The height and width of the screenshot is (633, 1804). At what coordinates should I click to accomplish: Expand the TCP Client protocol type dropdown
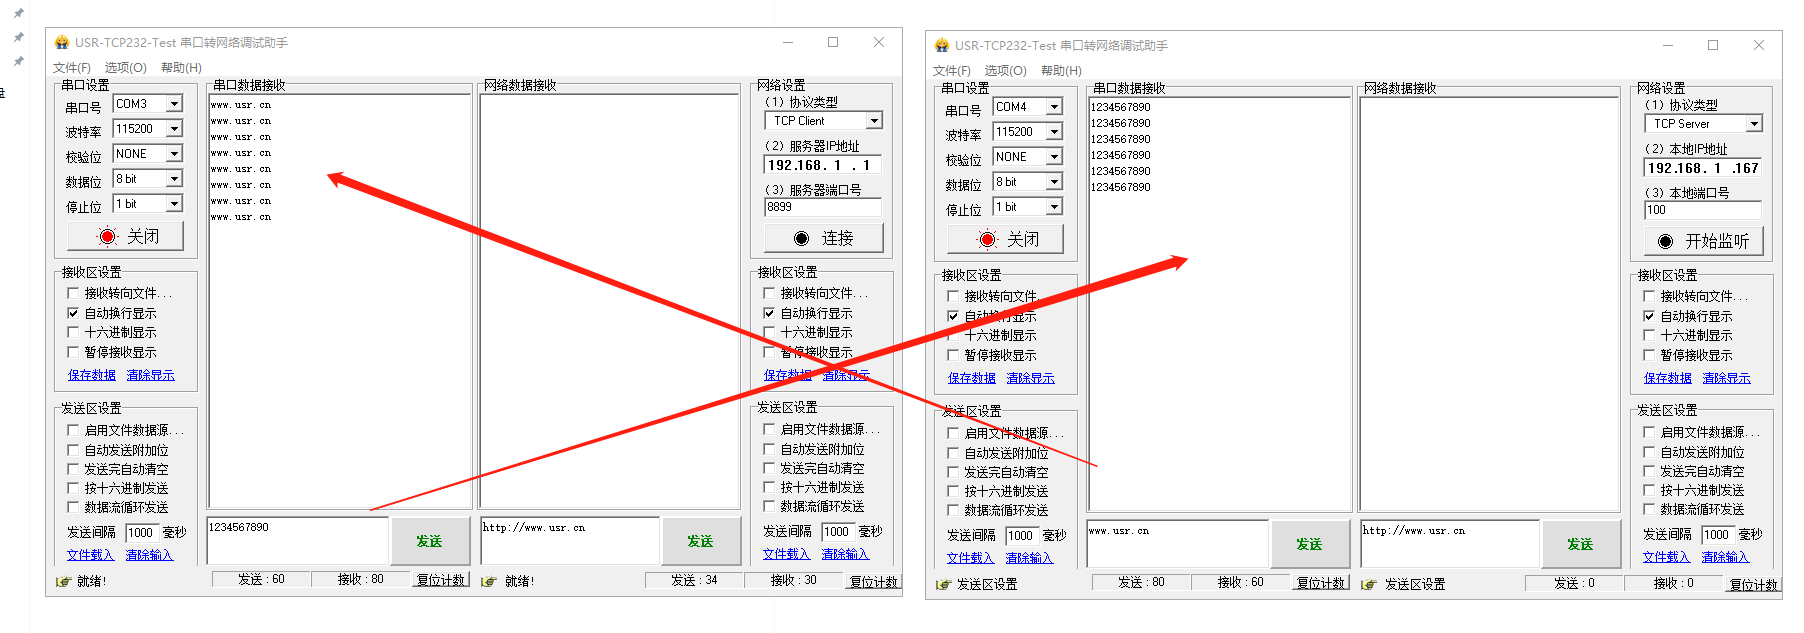[x=874, y=121]
